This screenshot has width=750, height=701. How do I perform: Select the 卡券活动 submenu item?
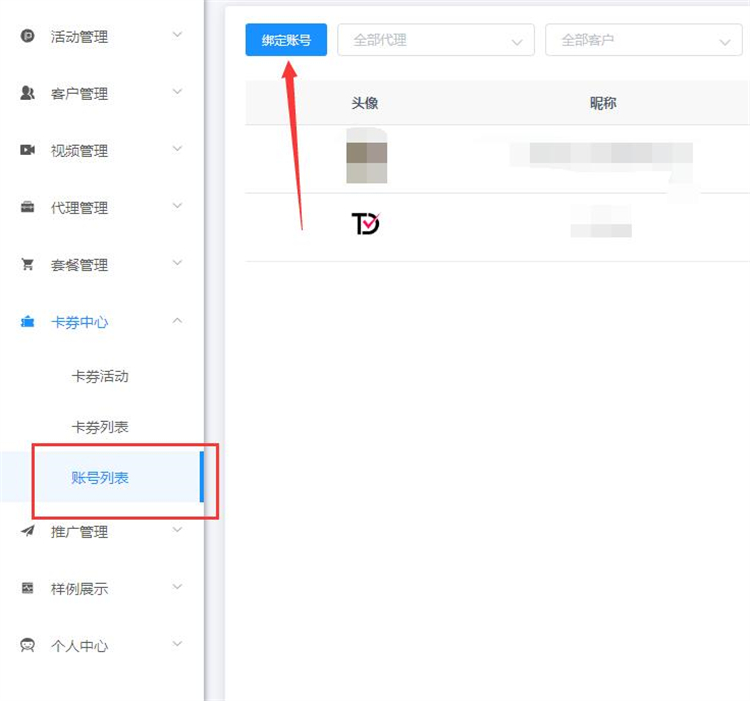pyautogui.click(x=100, y=376)
